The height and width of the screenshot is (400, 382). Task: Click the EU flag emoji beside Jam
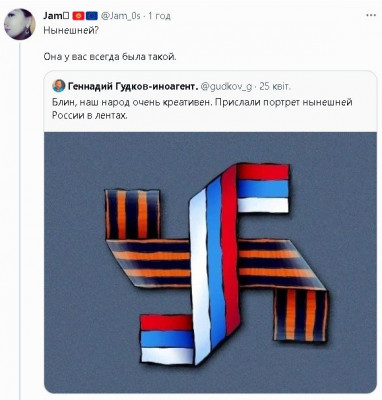tap(92, 16)
